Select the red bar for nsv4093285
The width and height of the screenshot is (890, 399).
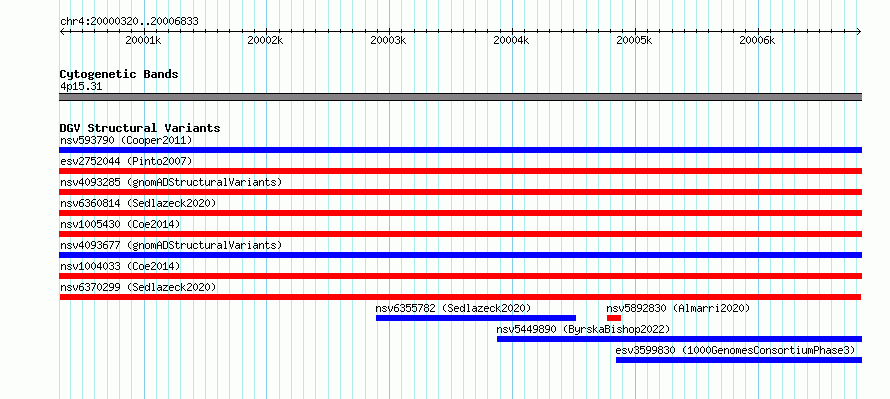click(x=460, y=192)
